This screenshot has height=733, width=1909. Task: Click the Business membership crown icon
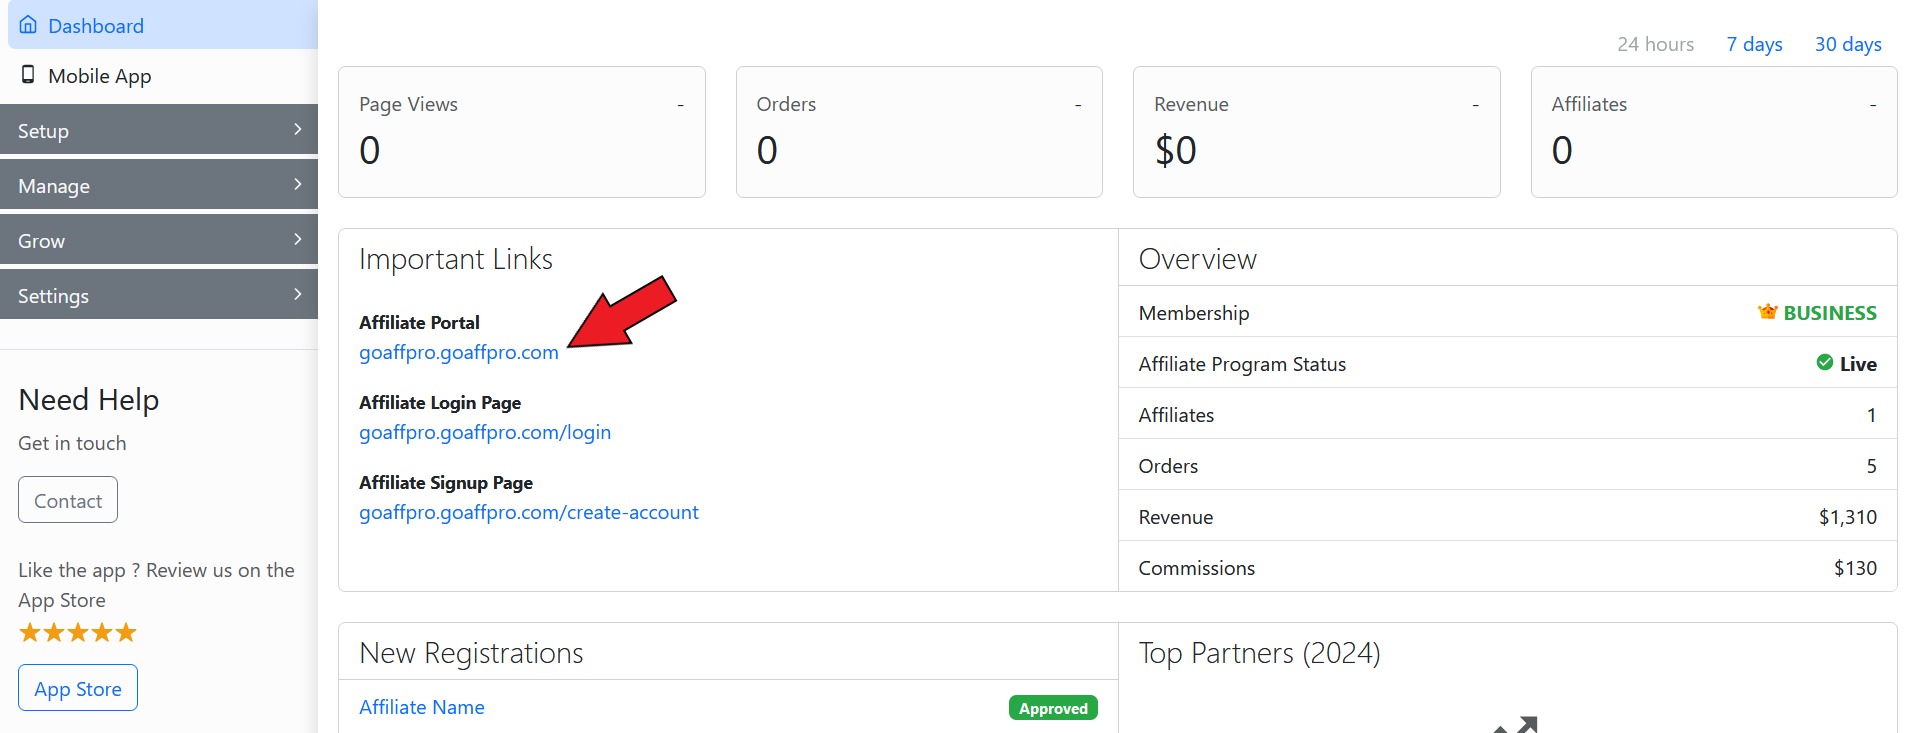[x=1767, y=312]
